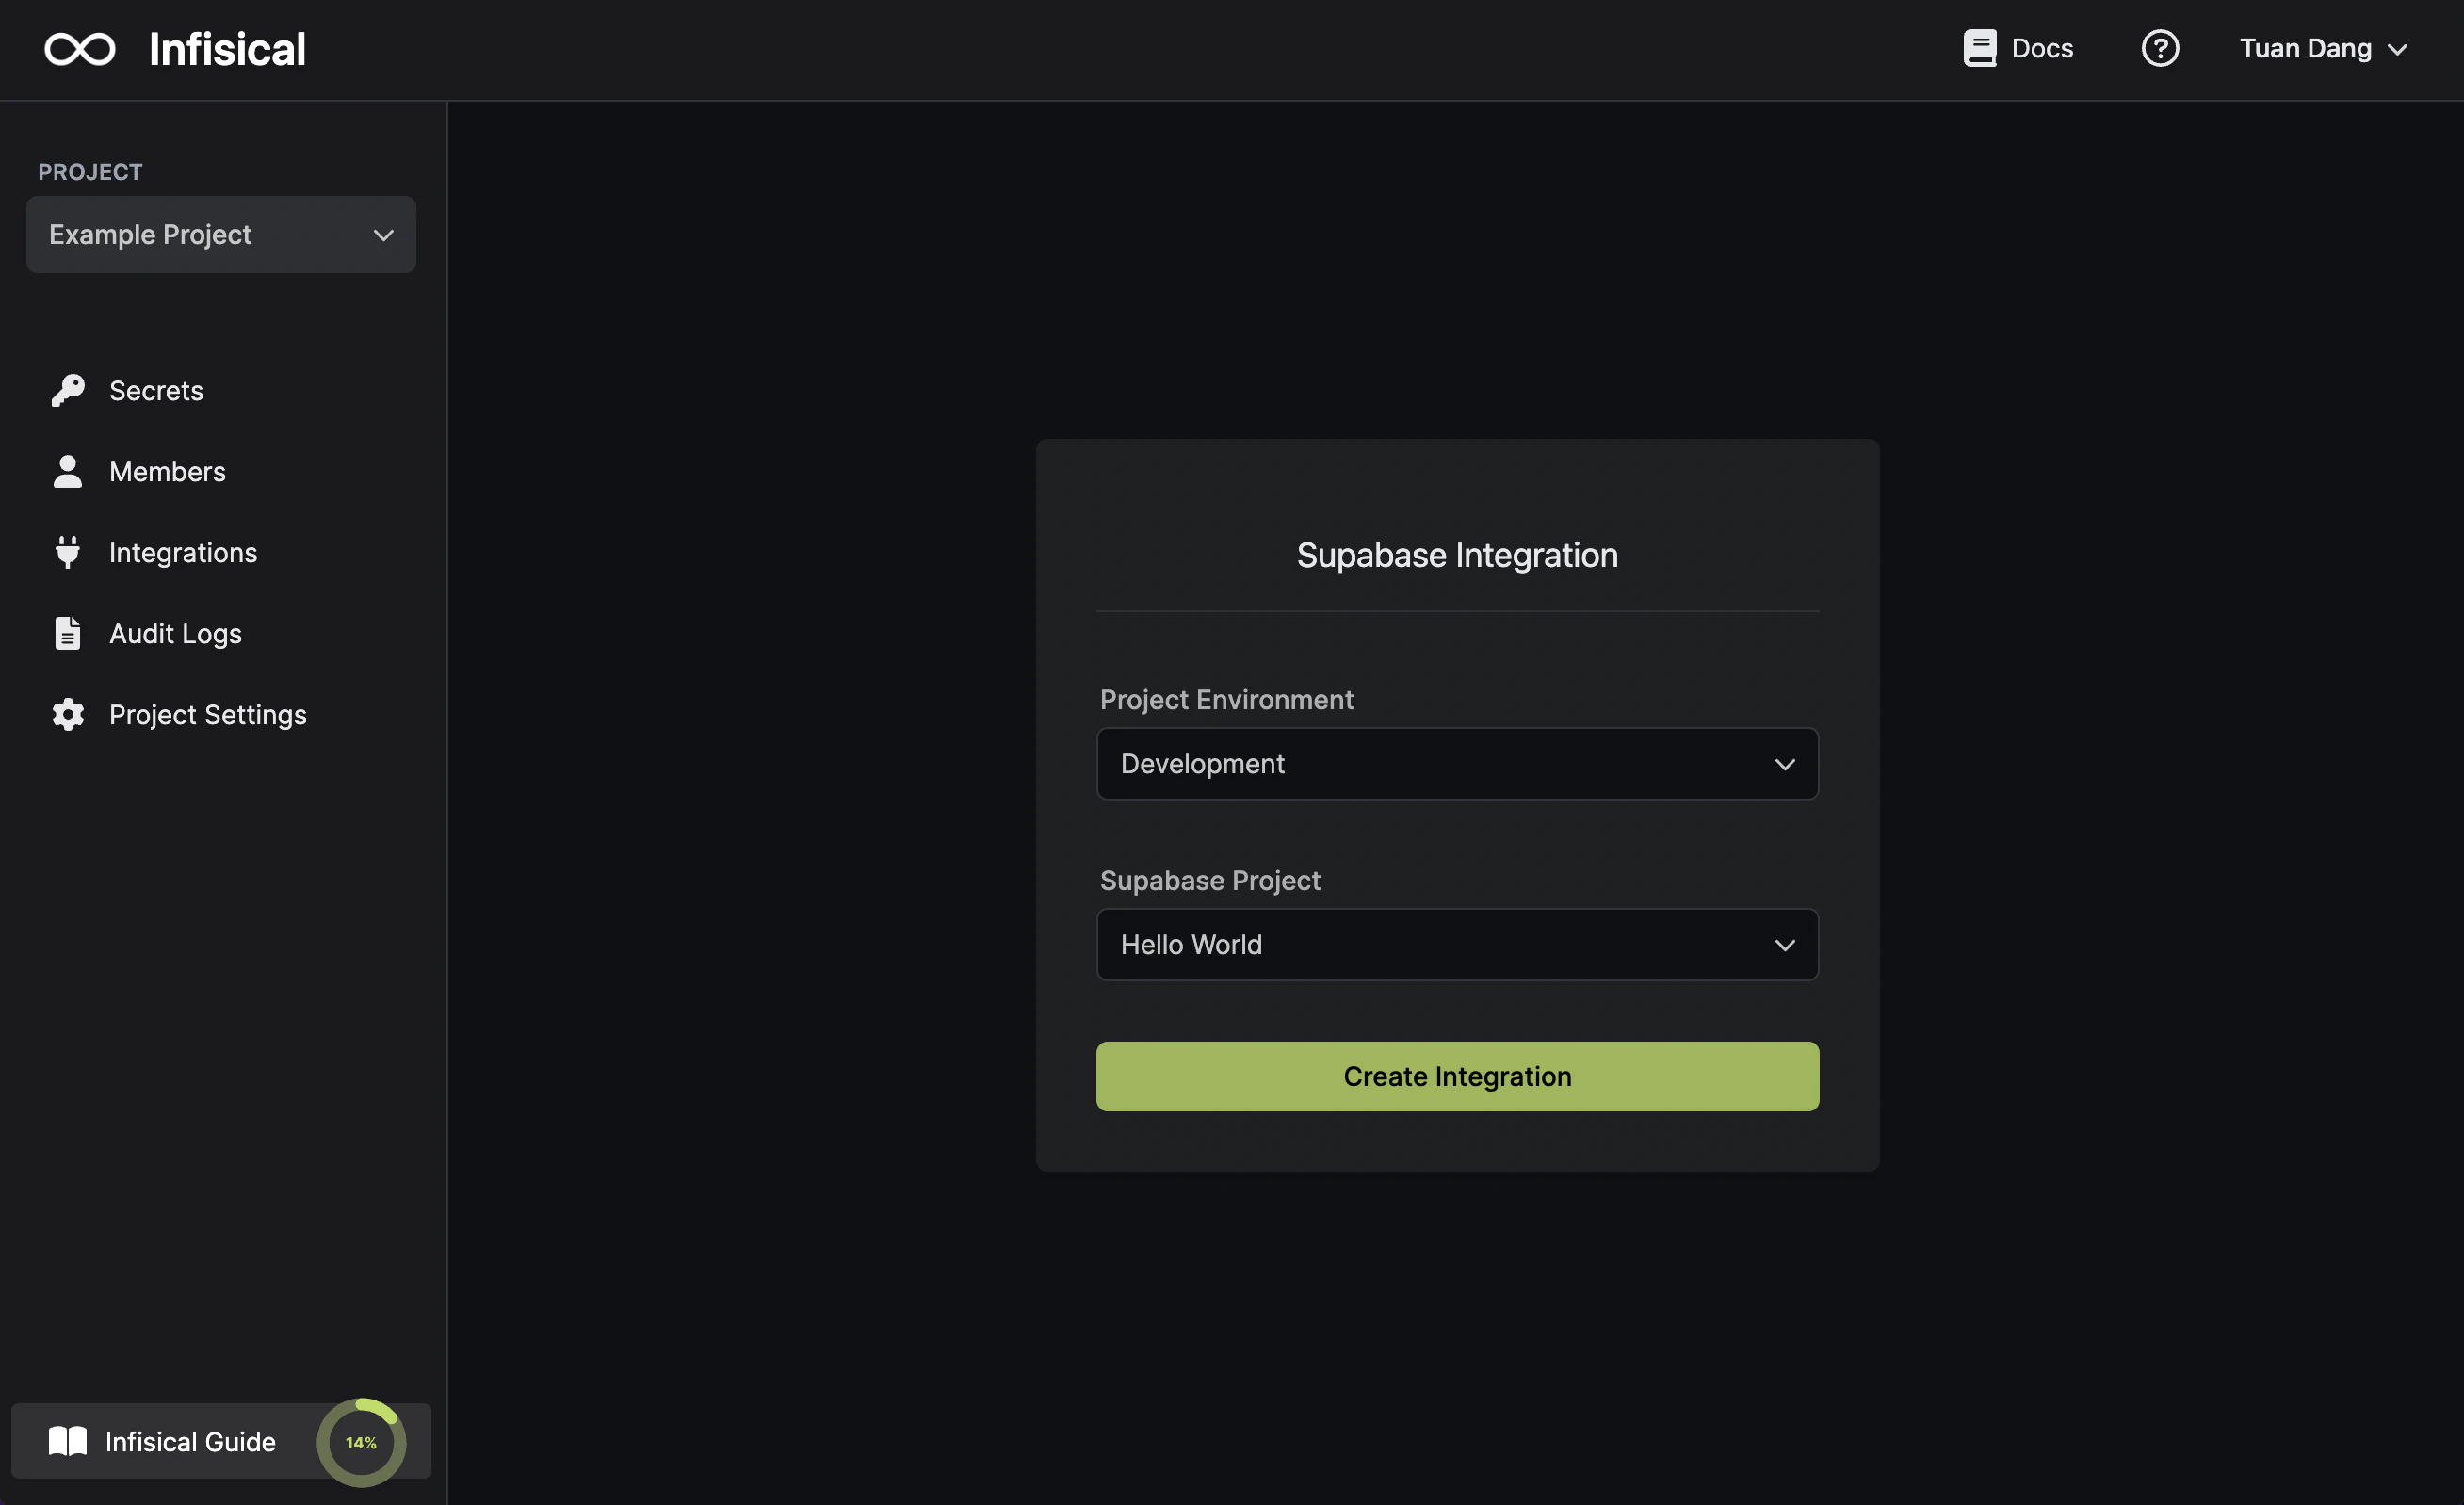Click the 14% guide progress ring
2464x1505 pixels.
click(361, 1442)
